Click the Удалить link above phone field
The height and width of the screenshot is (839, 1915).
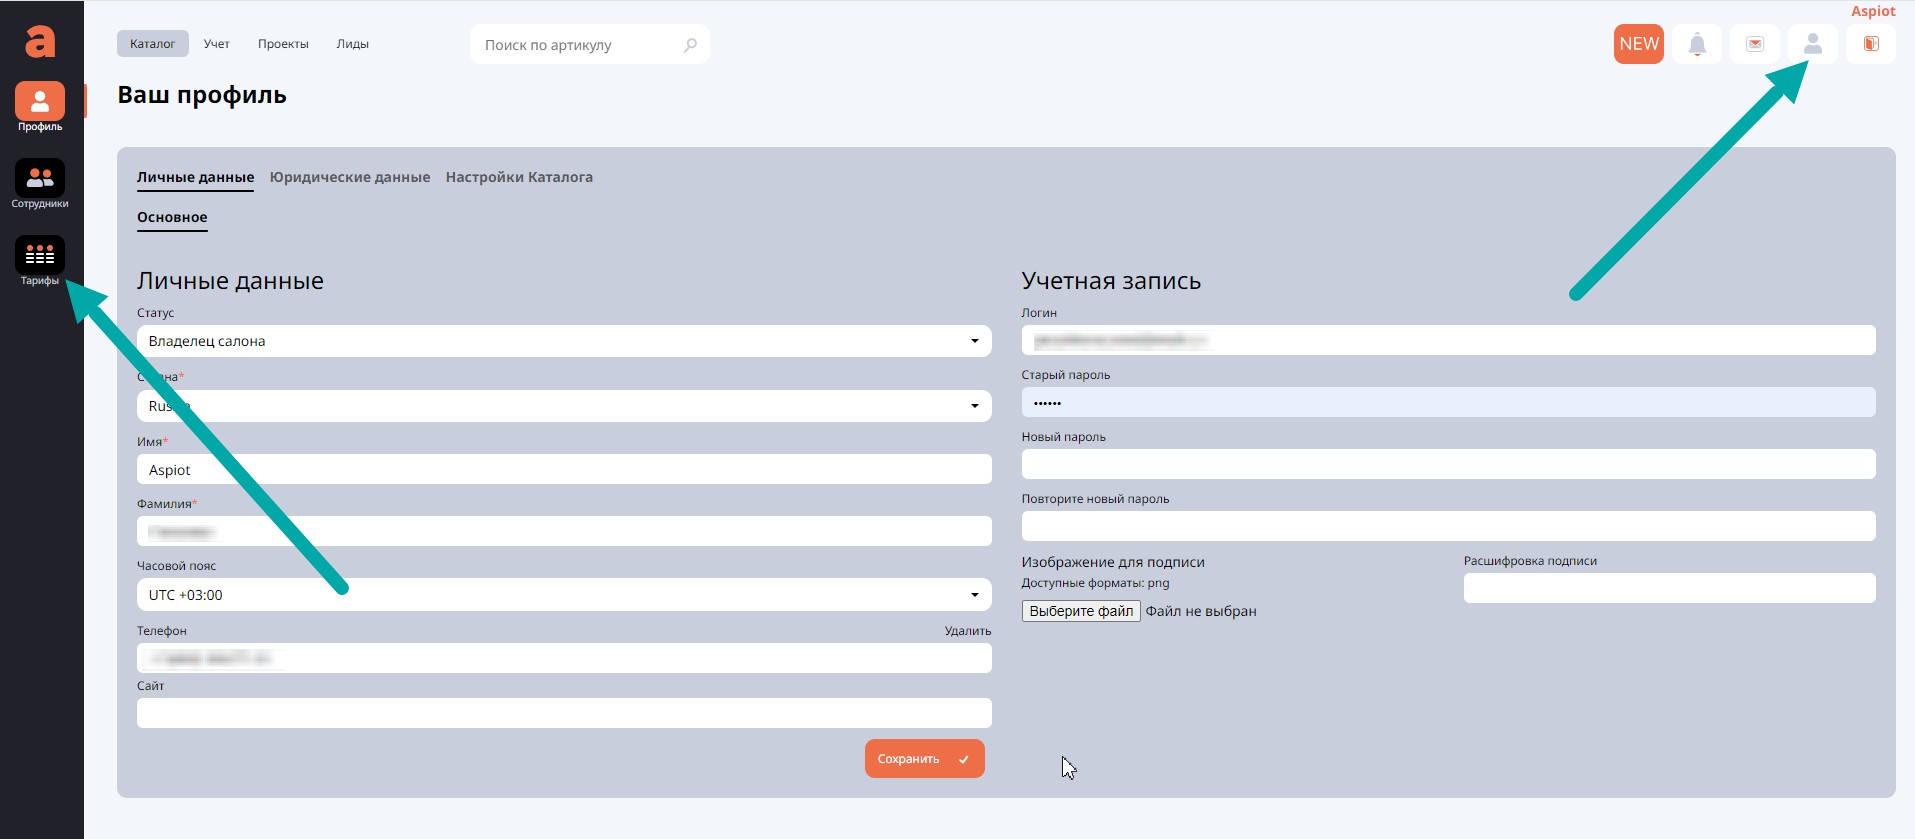tap(967, 631)
